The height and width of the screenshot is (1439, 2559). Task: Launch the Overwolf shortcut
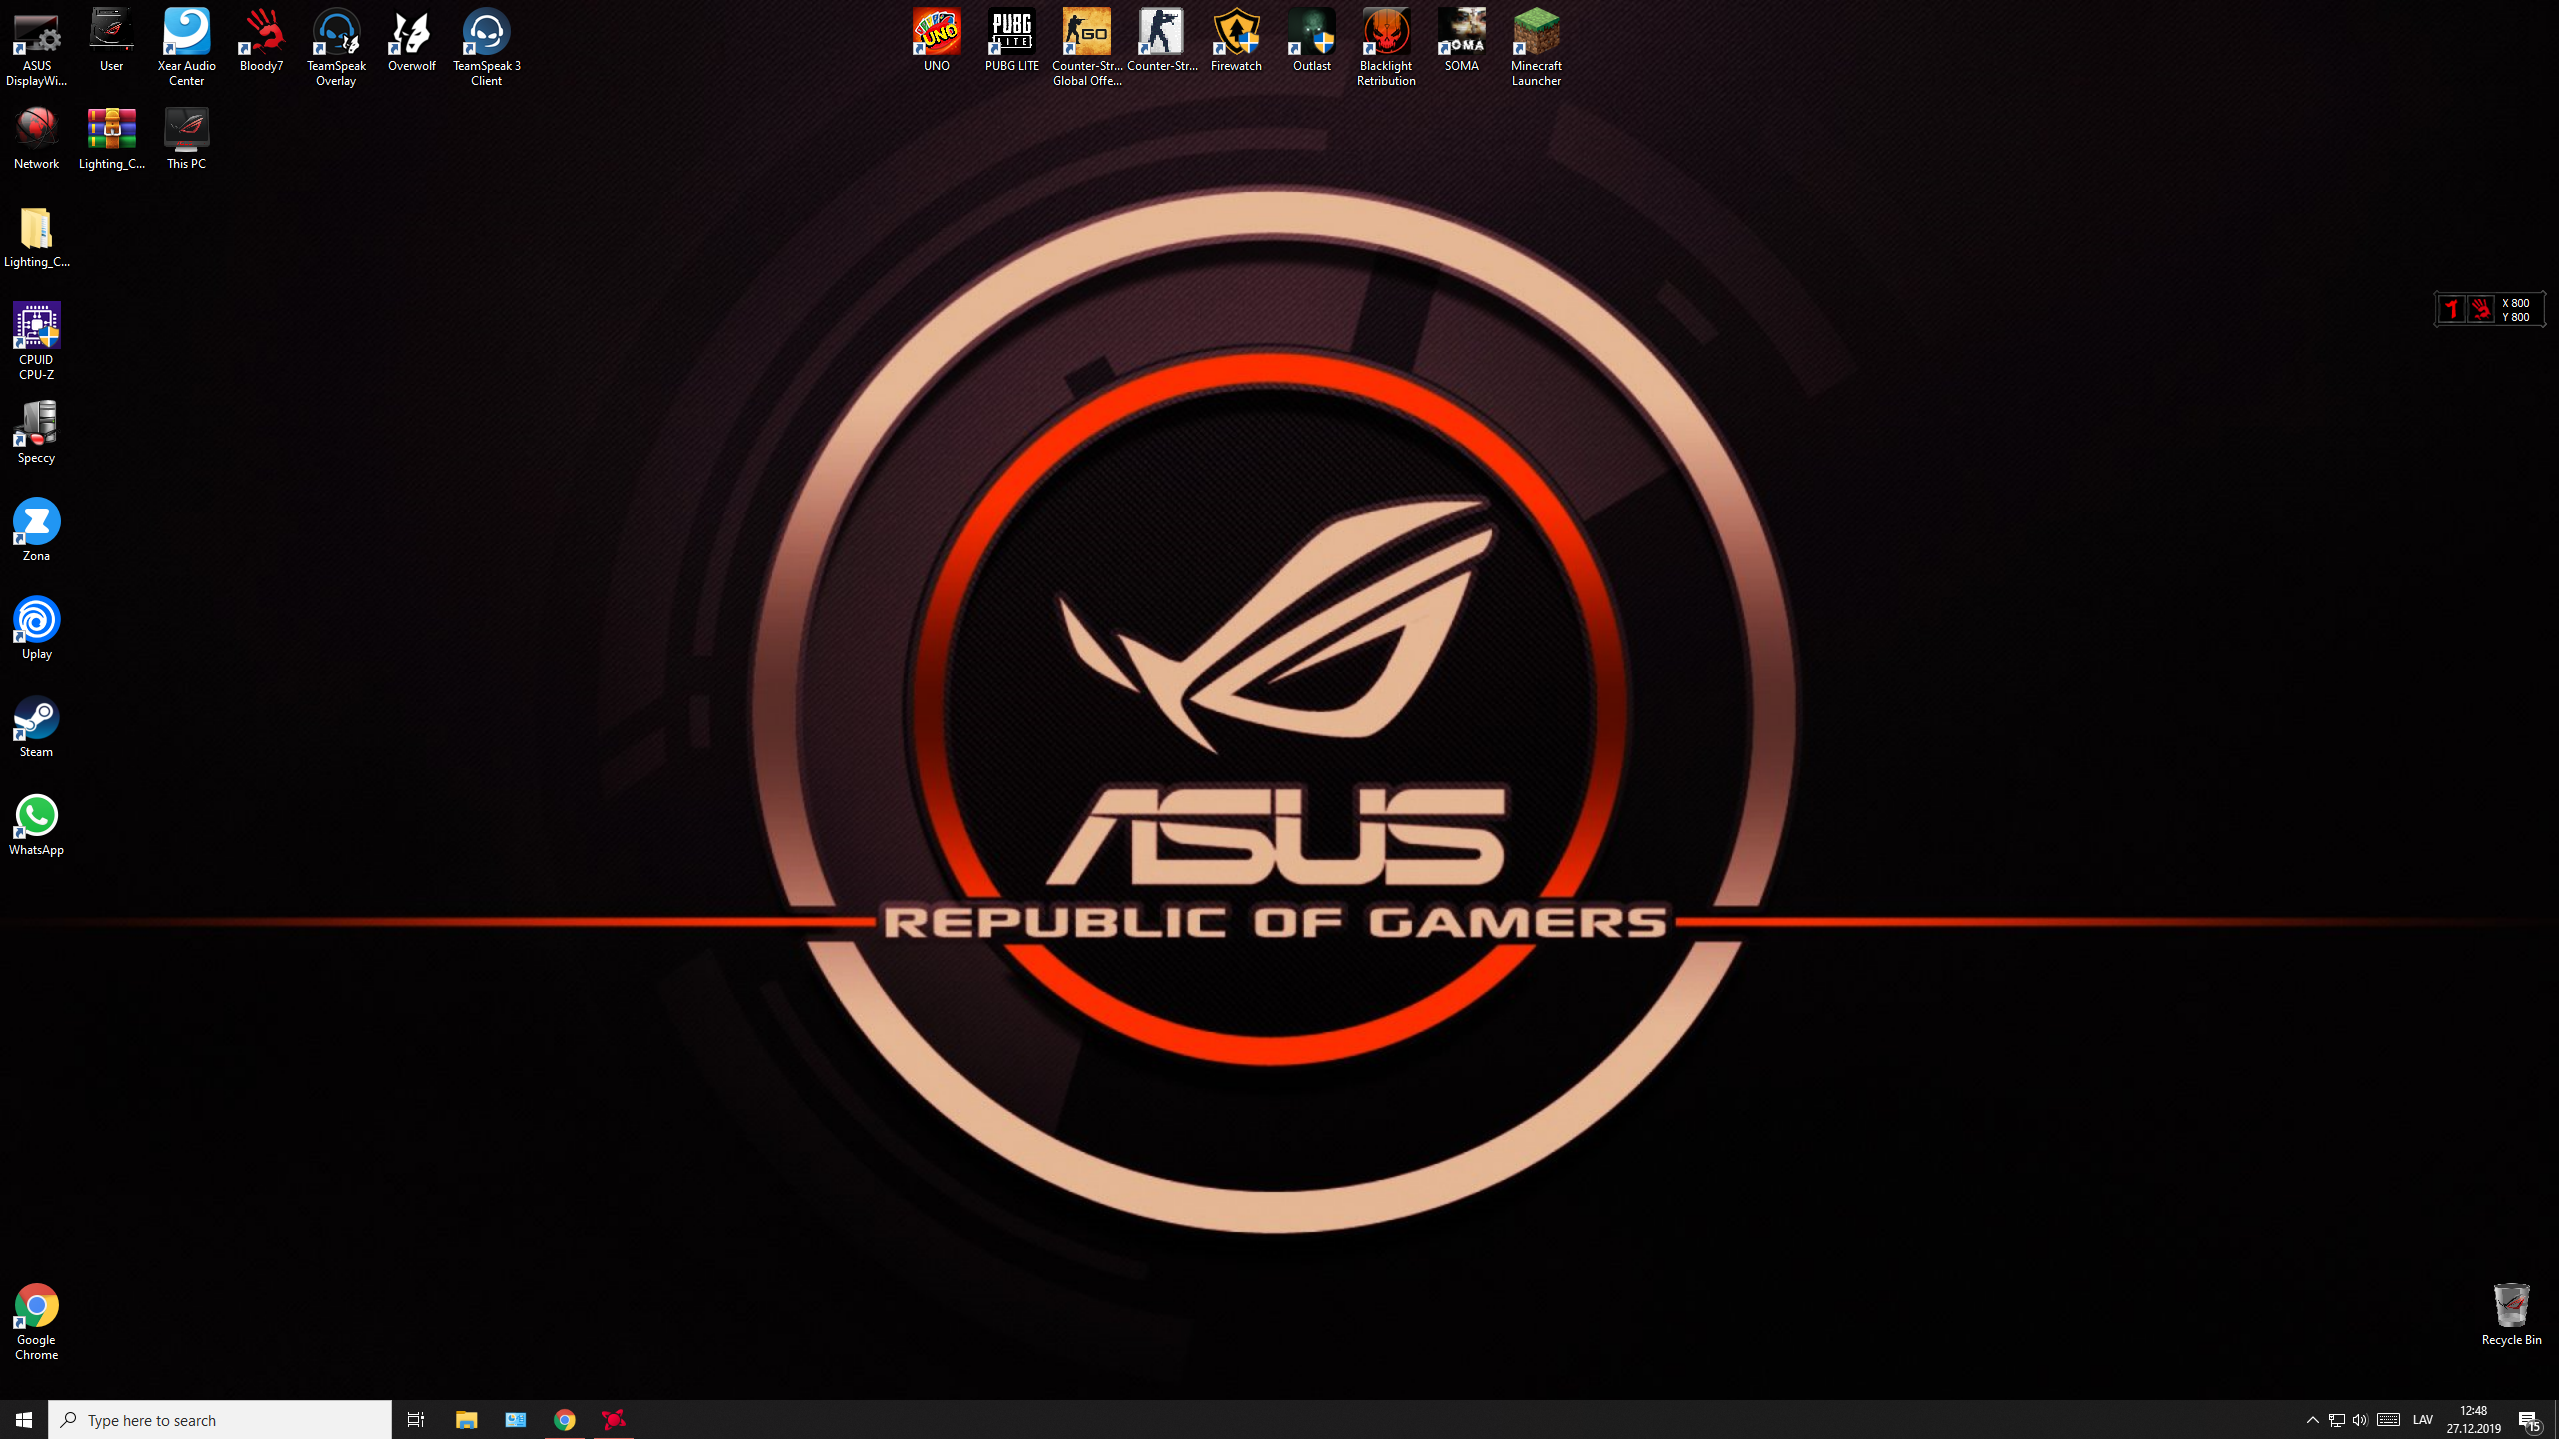(411, 40)
